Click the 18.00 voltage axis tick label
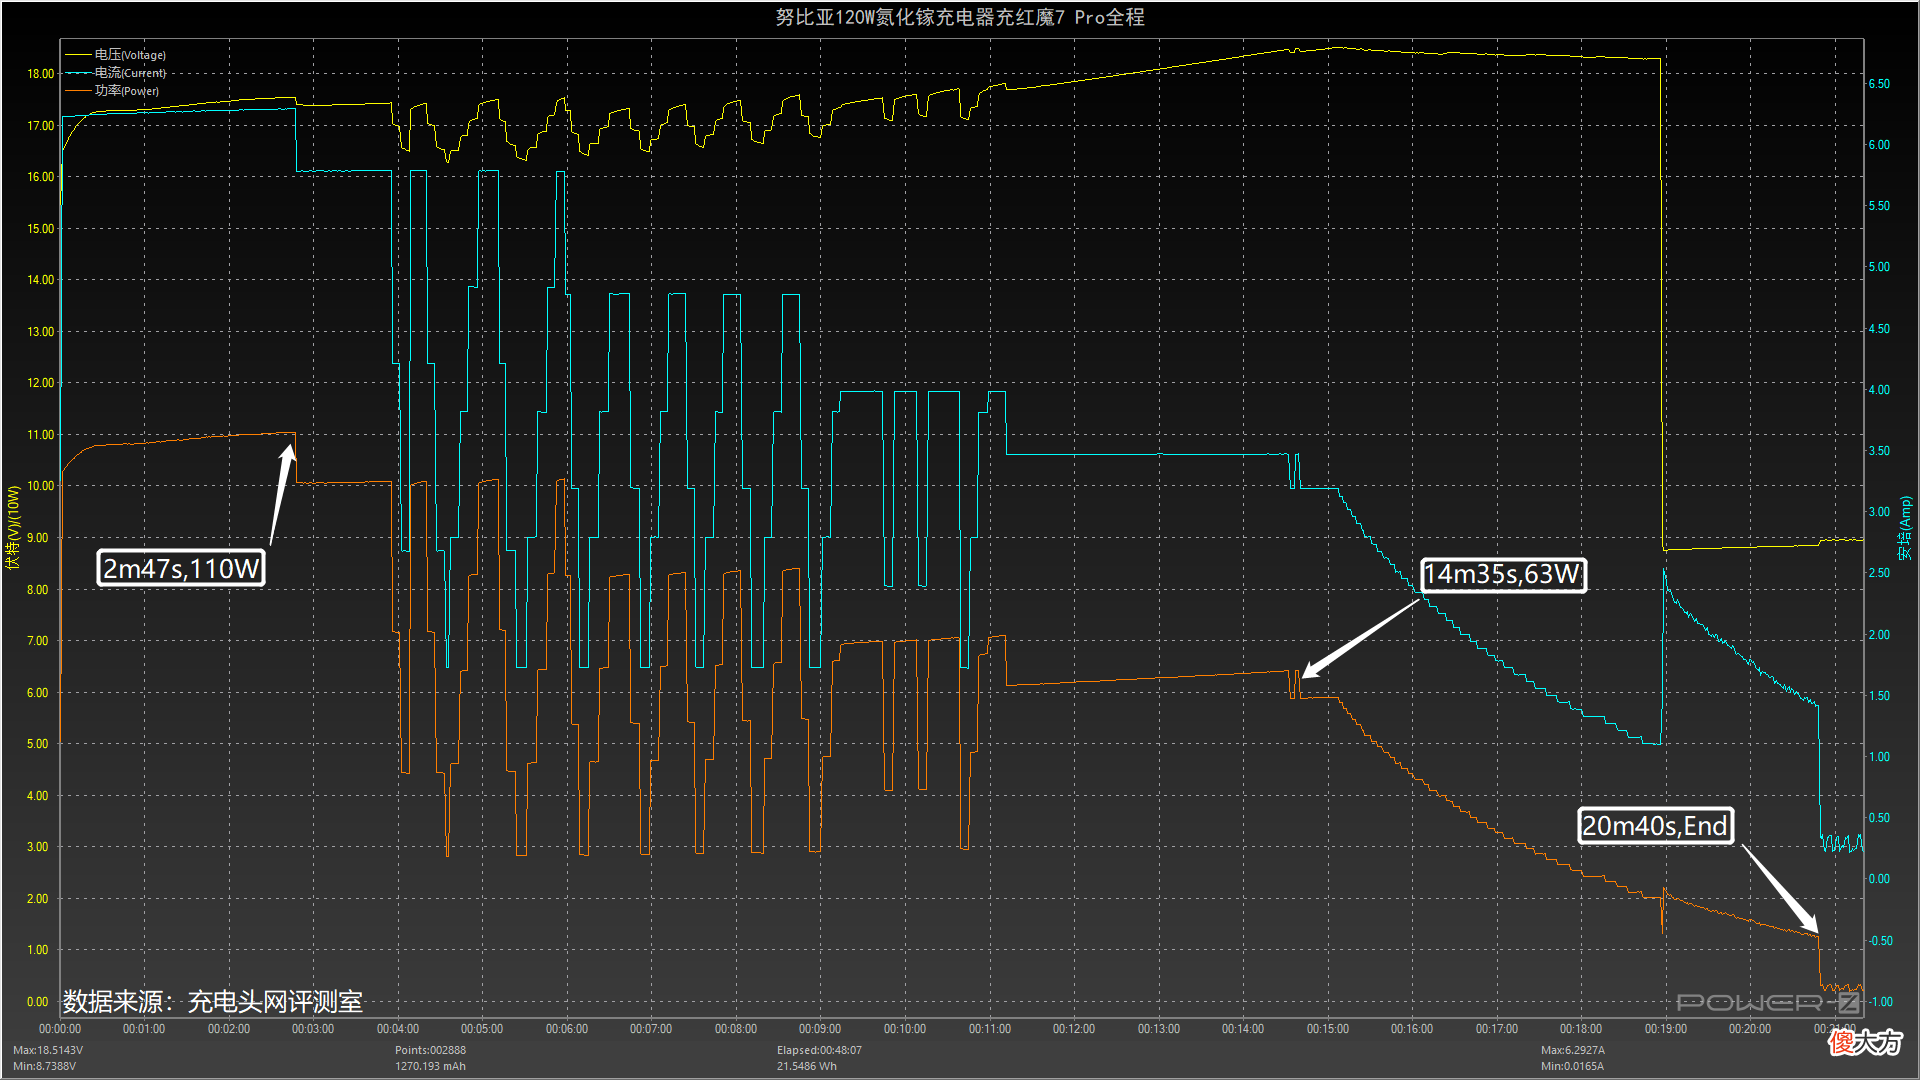The height and width of the screenshot is (1080, 1920). [x=41, y=74]
